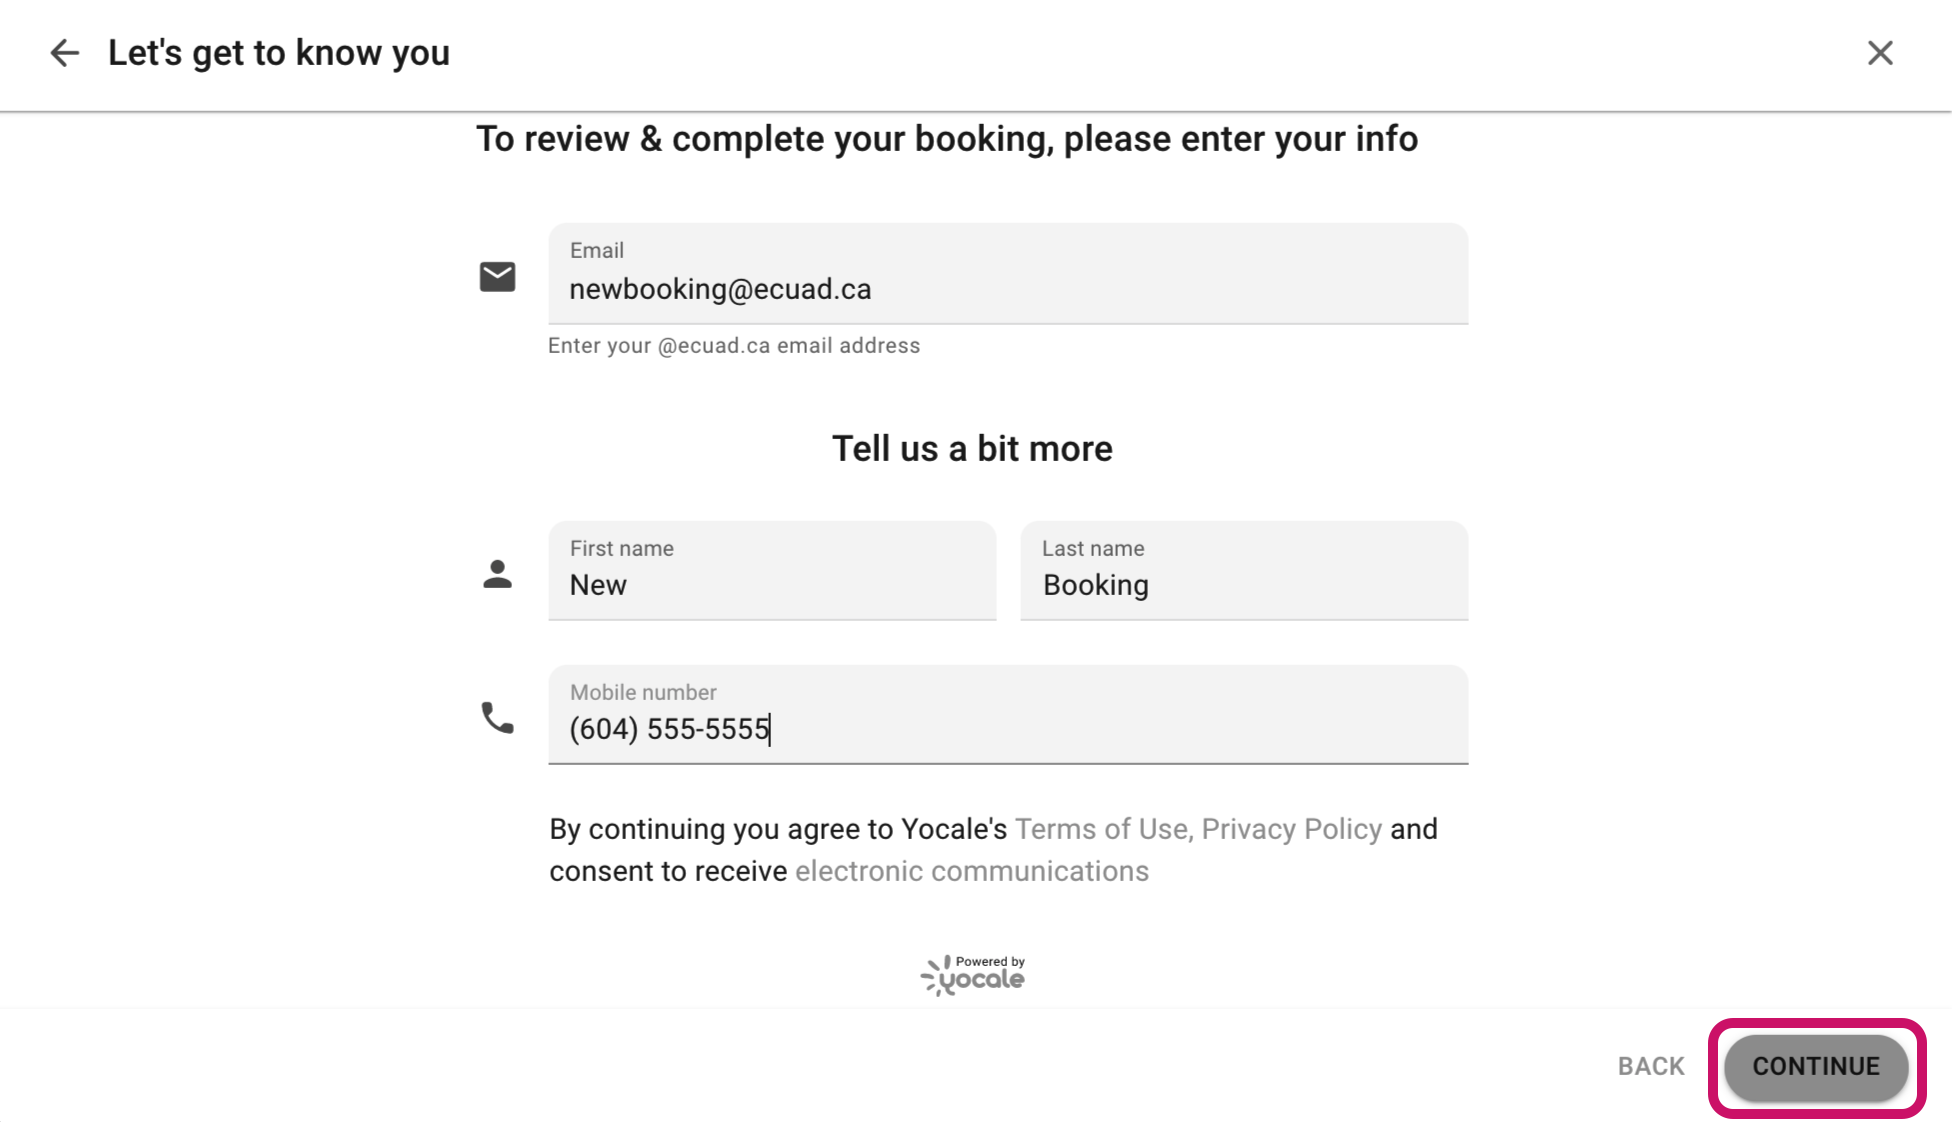Click the "To review & complete your booking" heading
1952x1122 pixels.
[947, 139]
